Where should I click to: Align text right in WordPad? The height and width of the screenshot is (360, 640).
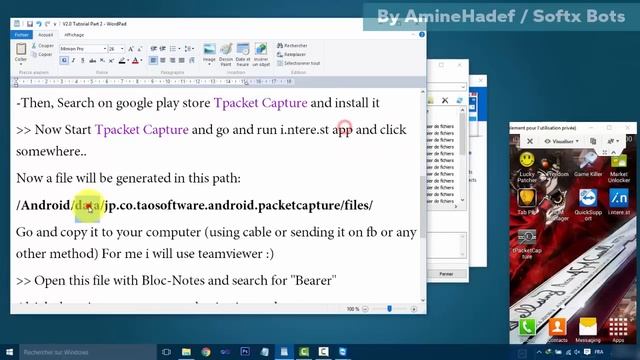172,60
